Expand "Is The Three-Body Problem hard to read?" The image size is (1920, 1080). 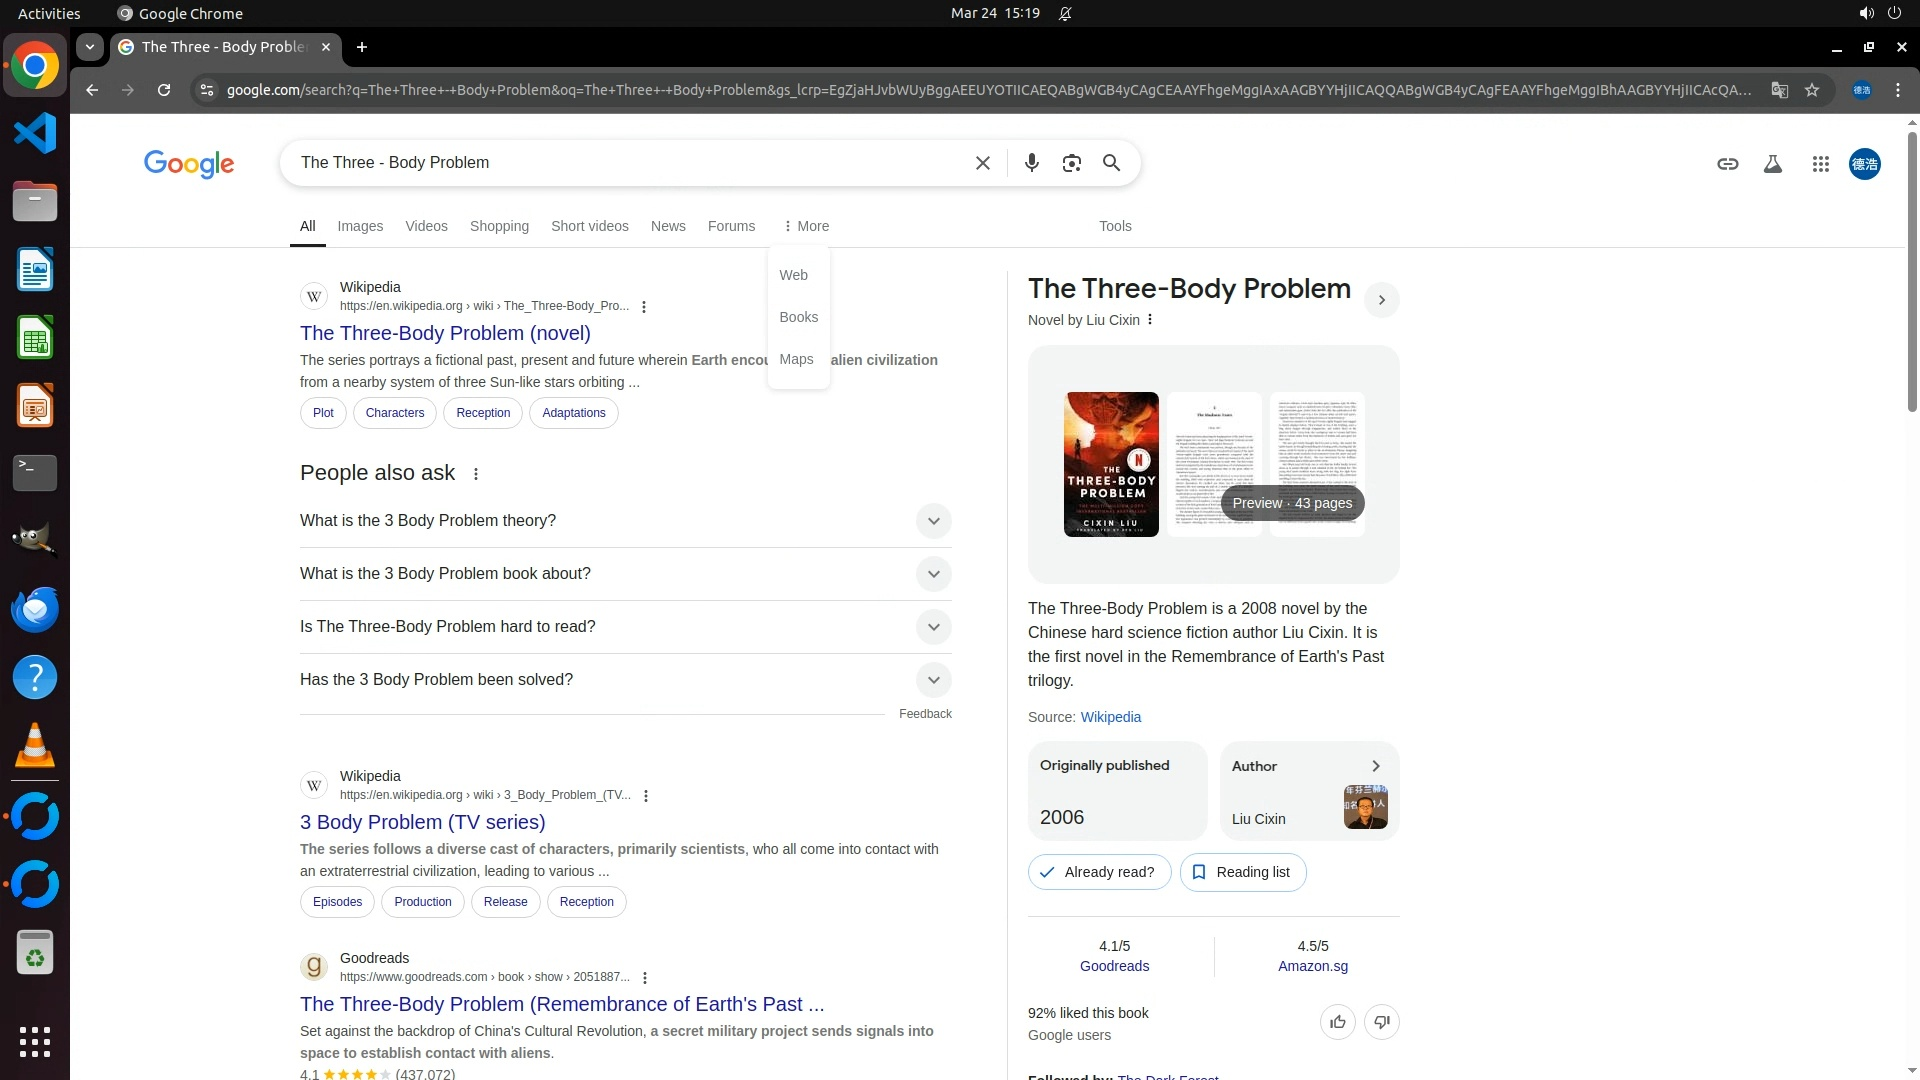(933, 627)
